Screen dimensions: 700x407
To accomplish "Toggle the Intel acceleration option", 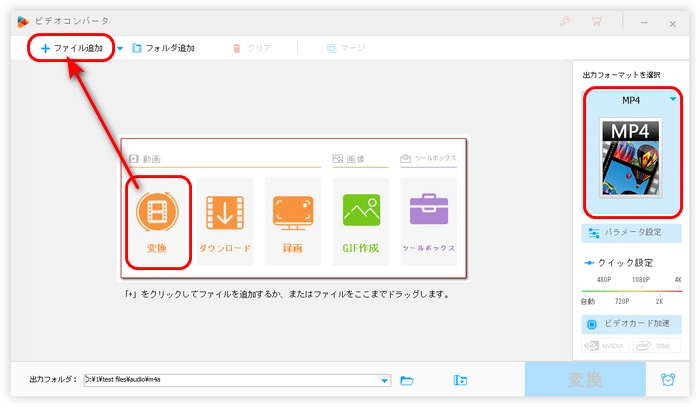I will [656, 346].
